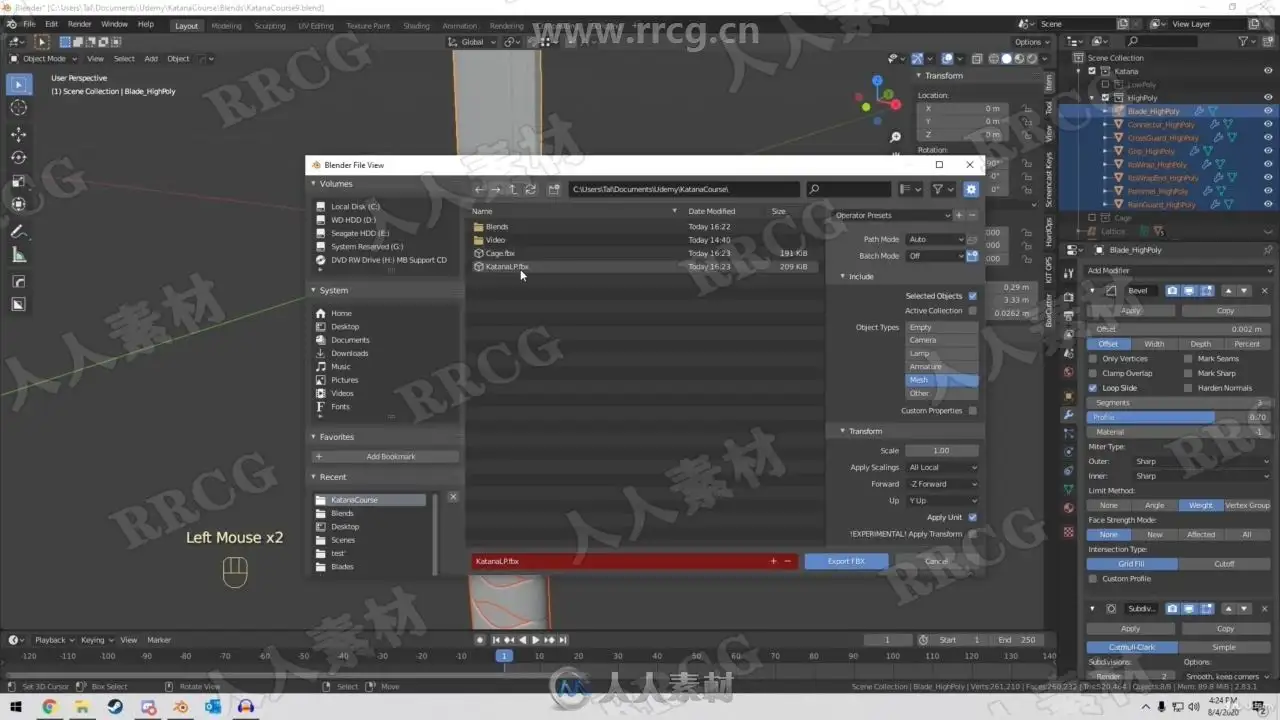Open the Add Modifier dropdown
1280x720 pixels.
pos(1178,271)
